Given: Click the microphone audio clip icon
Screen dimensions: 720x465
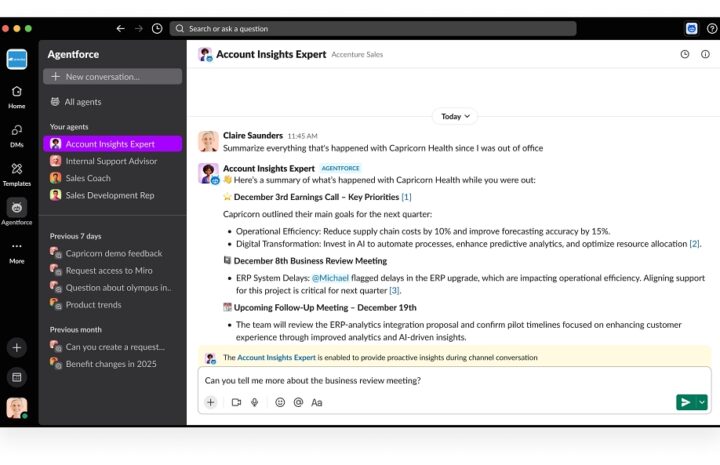Looking at the screenshot, I should tap(254, 403).
